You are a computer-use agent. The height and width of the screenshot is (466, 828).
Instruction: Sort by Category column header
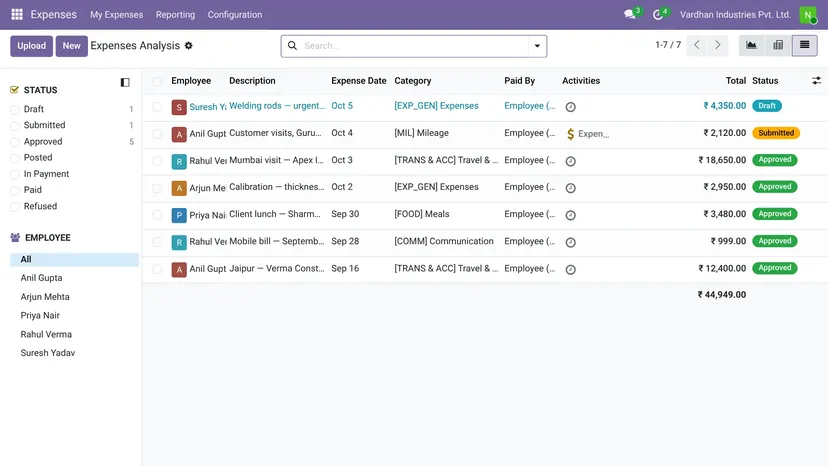412,81
